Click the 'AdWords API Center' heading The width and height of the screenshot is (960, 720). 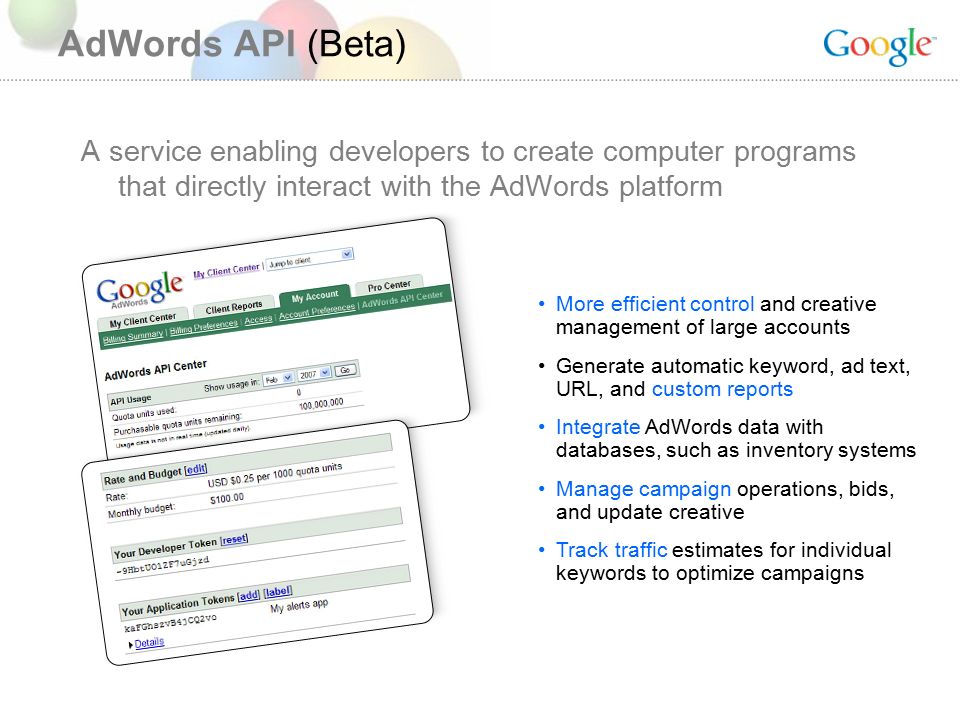[x=156, y=370]
